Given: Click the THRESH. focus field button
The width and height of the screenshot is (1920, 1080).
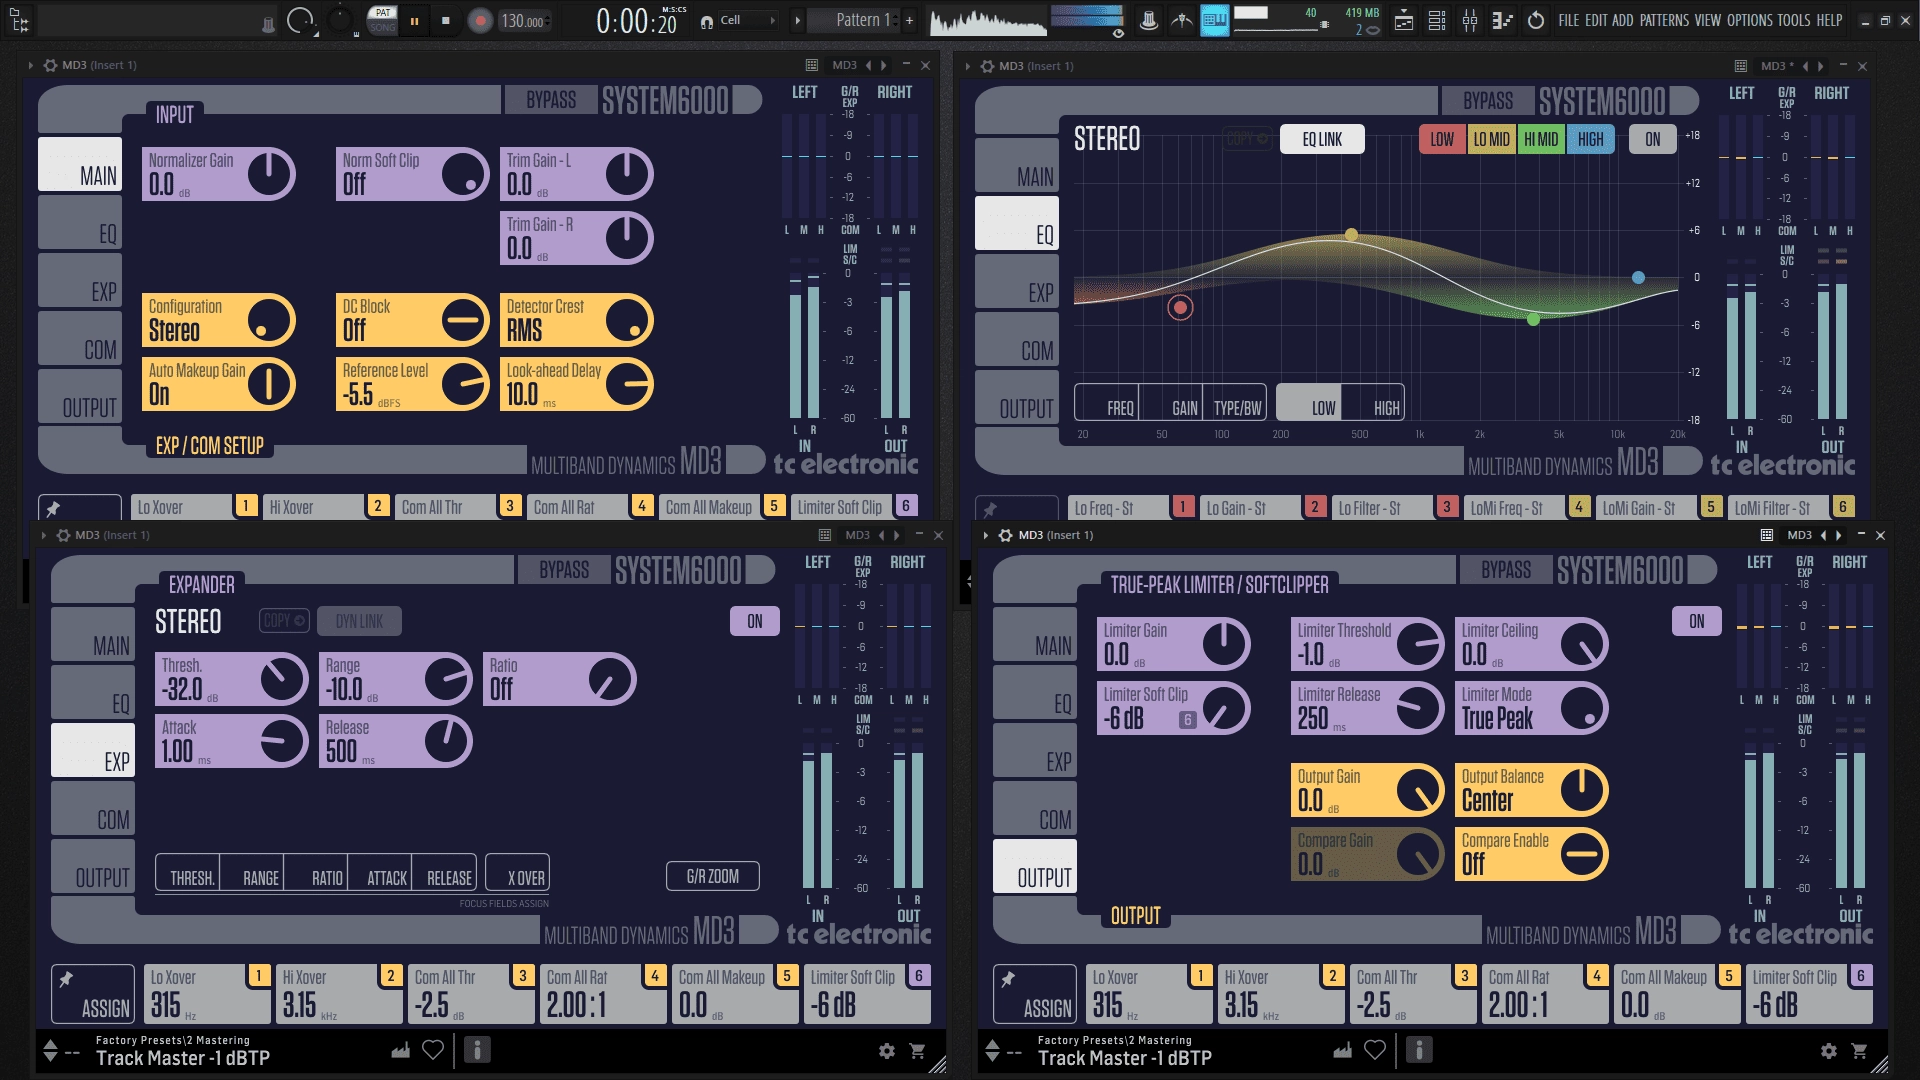Looking at the screenshot, I should [188, 872].
